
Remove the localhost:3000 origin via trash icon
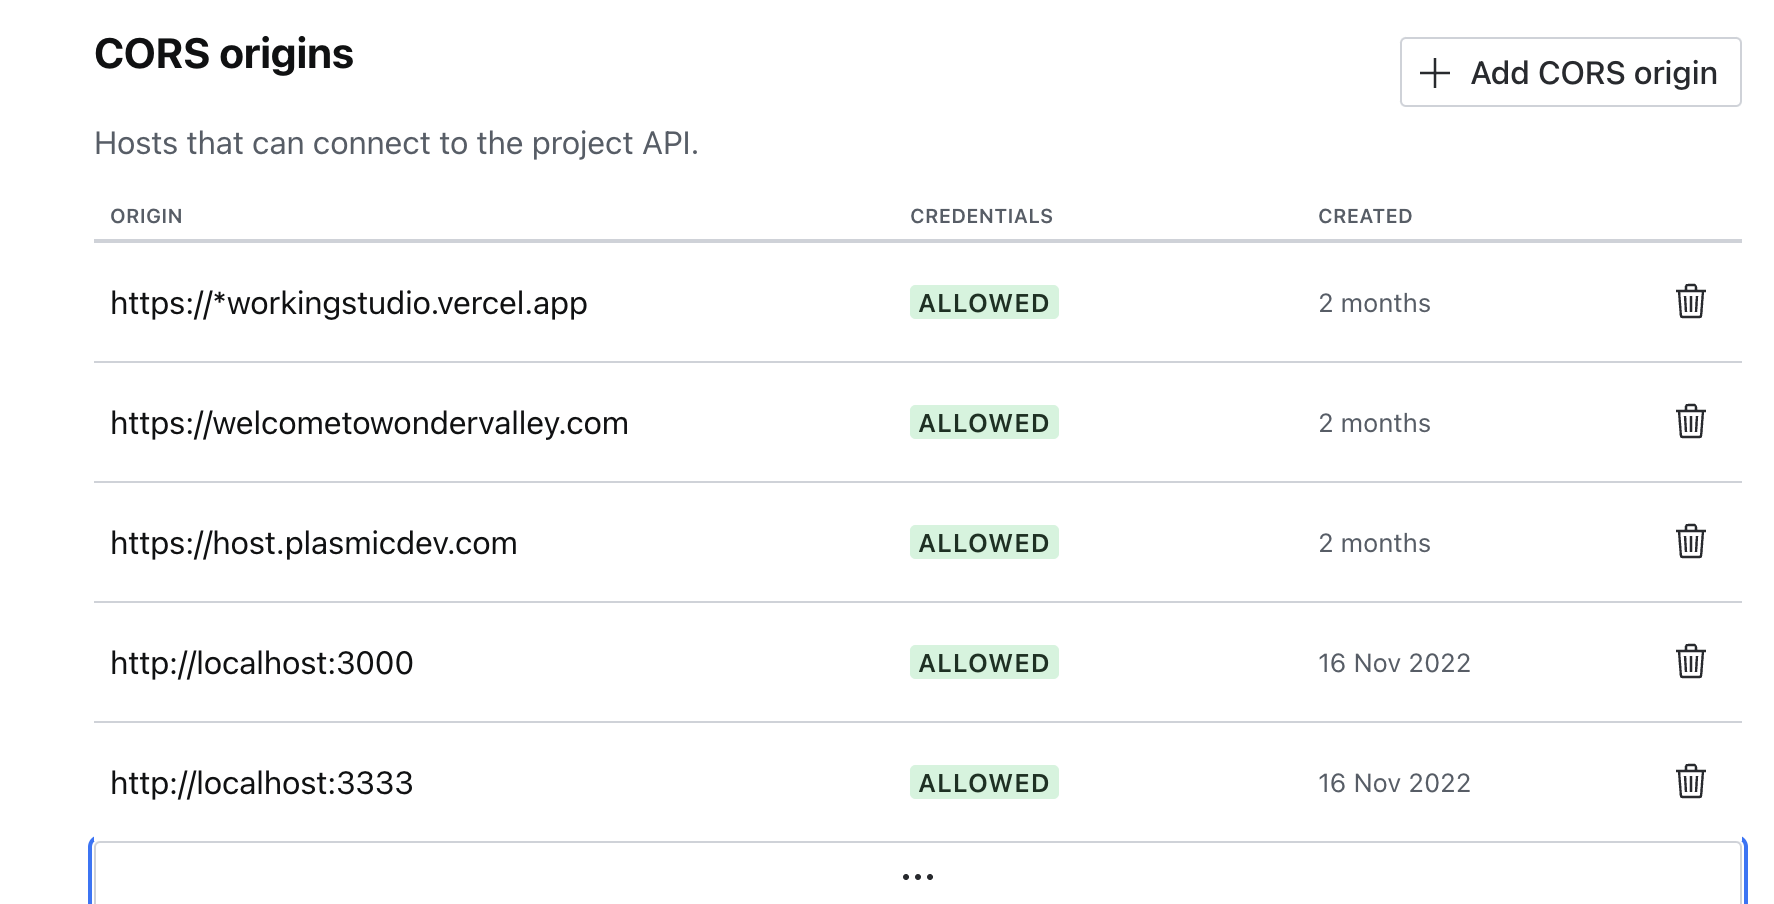click(x=1690, y=662)
